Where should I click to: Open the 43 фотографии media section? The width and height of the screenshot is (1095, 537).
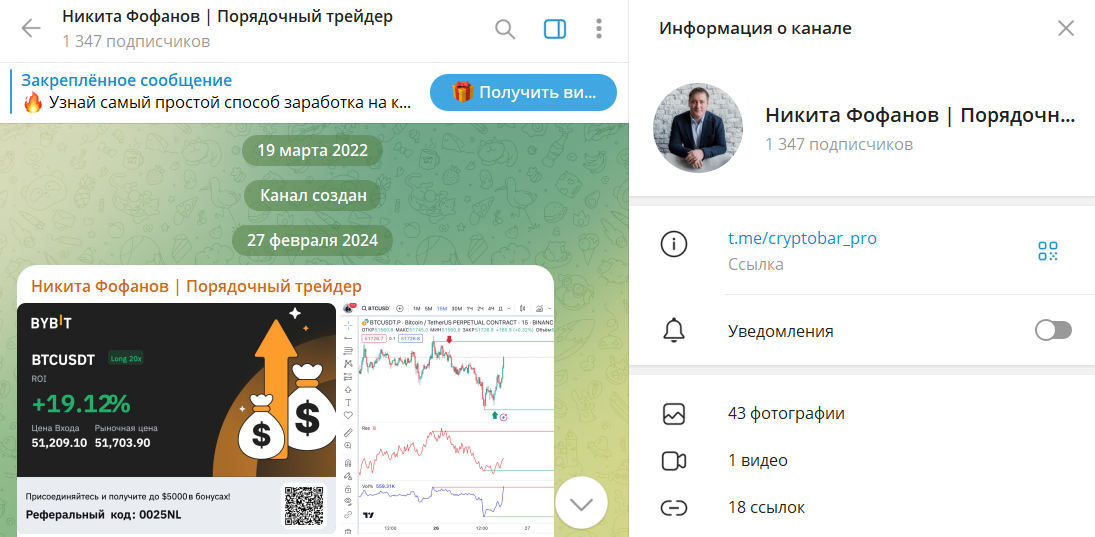pos(862,413)
